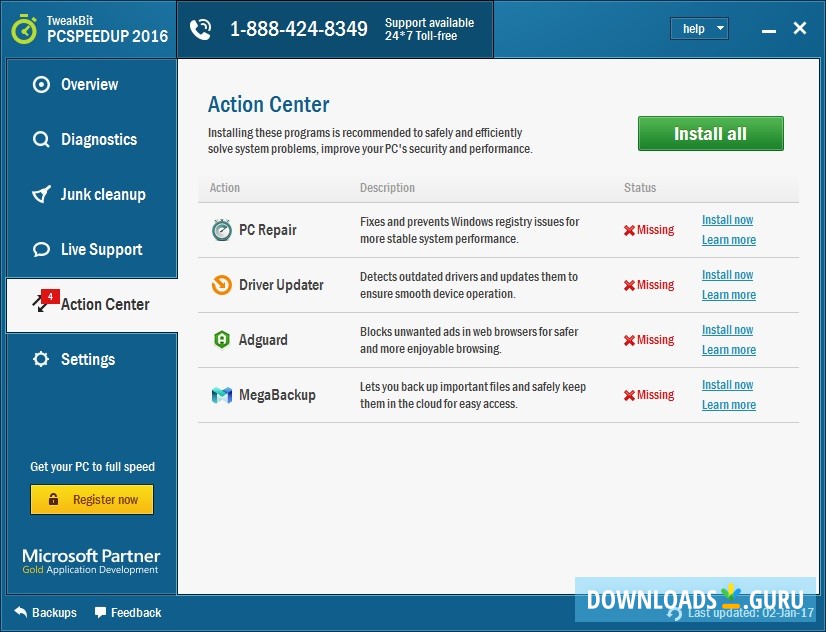Install now link for PC Repair
Image resolution: width=826 pixels, height=632 pixels.
pos(727,220)
